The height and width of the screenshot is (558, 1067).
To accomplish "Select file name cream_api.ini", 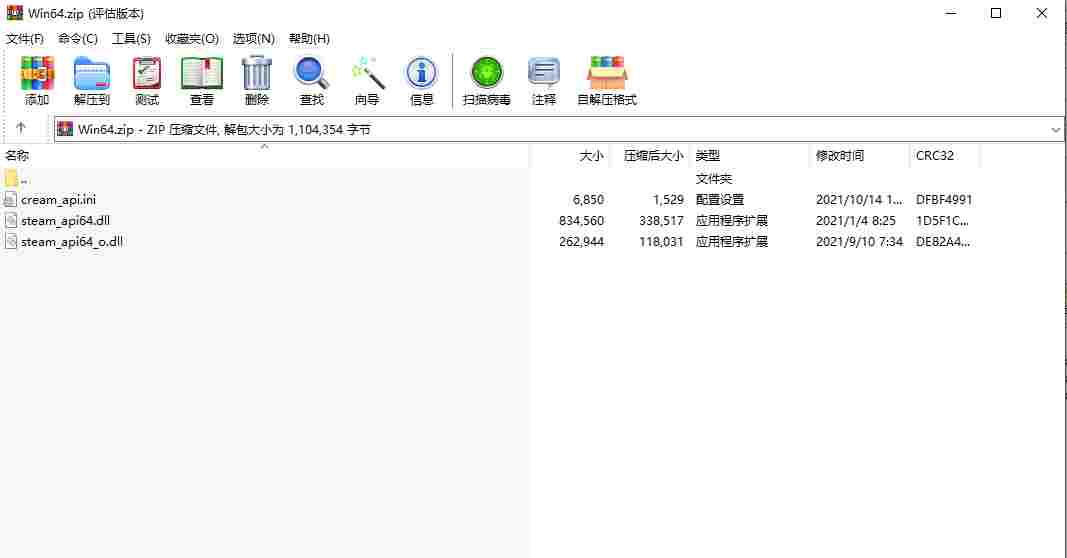I will 59,200.
